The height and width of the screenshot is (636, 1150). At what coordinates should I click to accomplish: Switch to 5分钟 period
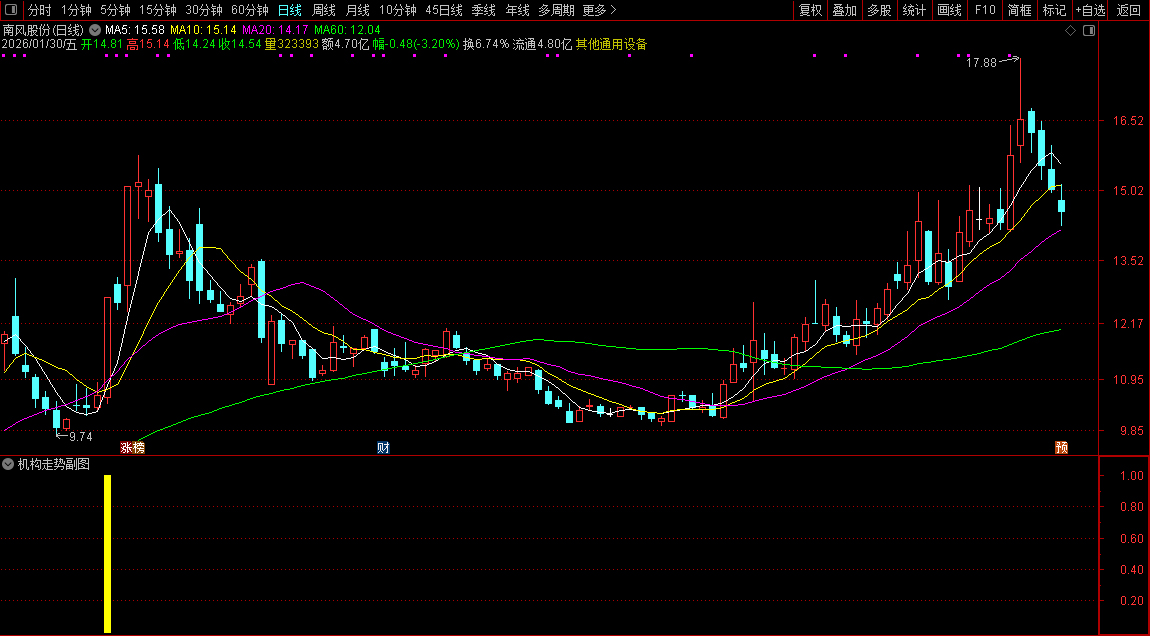(x=115, y=10)
